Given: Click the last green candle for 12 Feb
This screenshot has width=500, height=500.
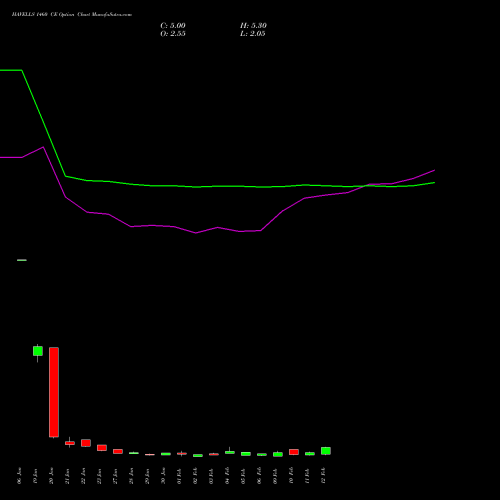Looking at the screenshot, I should point(326,451).
